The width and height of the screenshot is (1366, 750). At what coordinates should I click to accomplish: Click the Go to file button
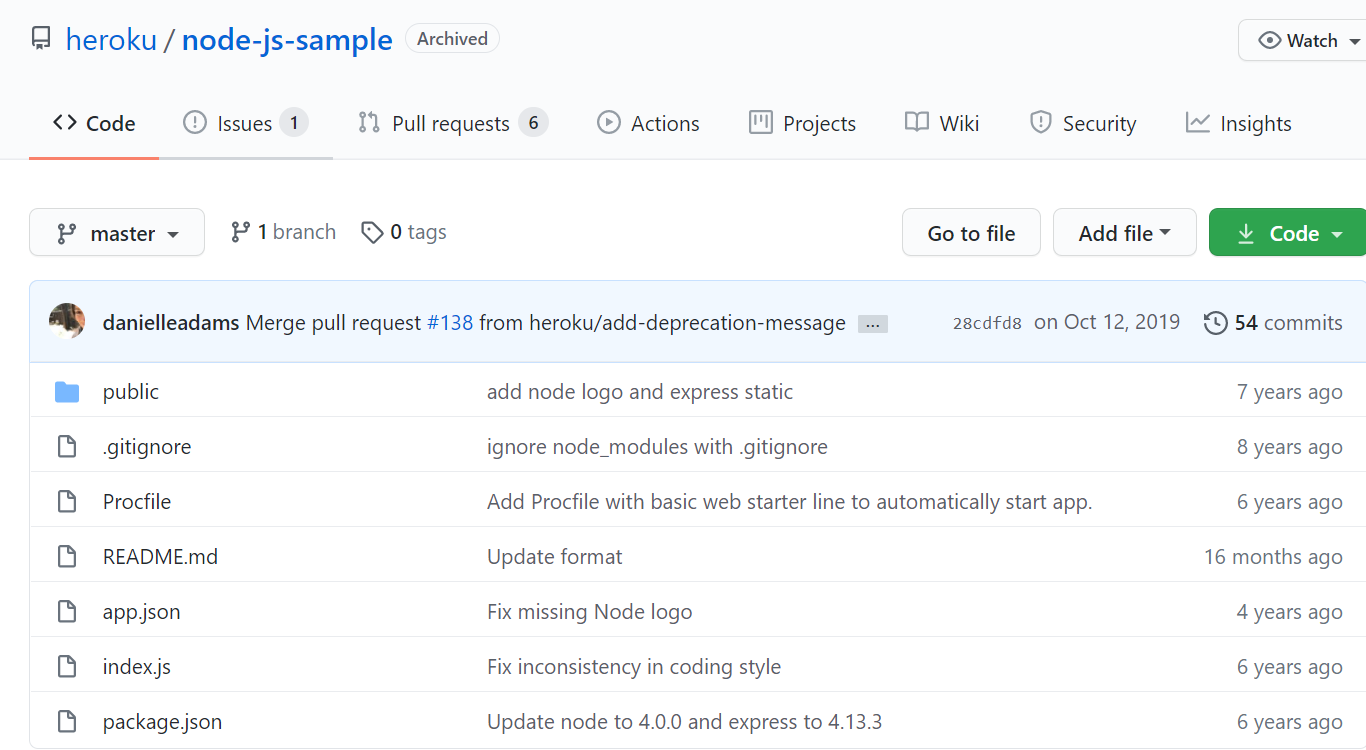[971, 233]
